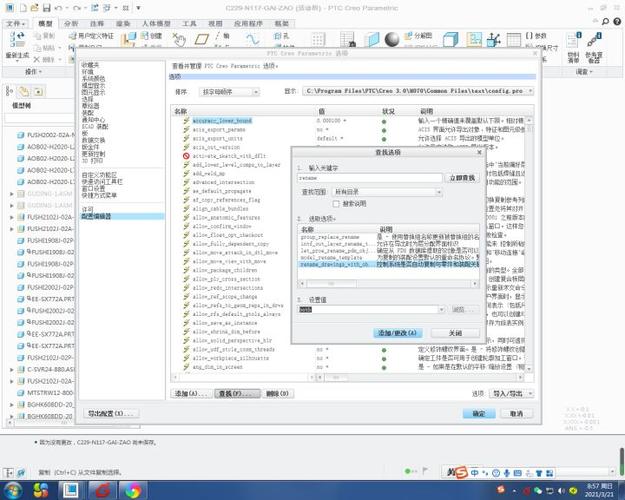Click the find results horizontal scrollbar thumb
625x500 pixels.
pos(331,283)
